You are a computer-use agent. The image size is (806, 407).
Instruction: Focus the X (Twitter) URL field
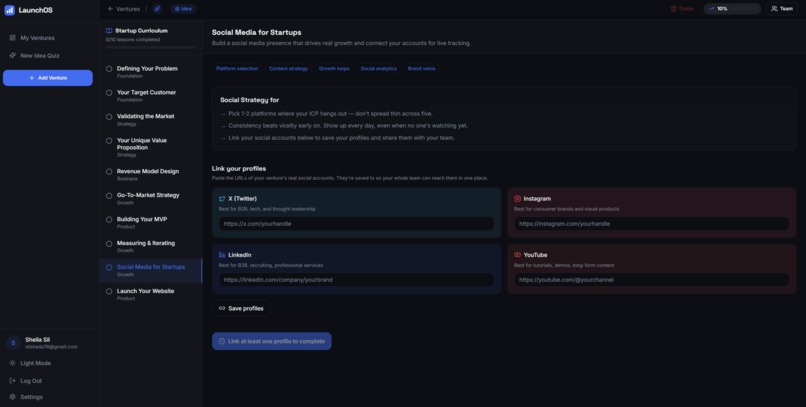(x=356, y=224)
